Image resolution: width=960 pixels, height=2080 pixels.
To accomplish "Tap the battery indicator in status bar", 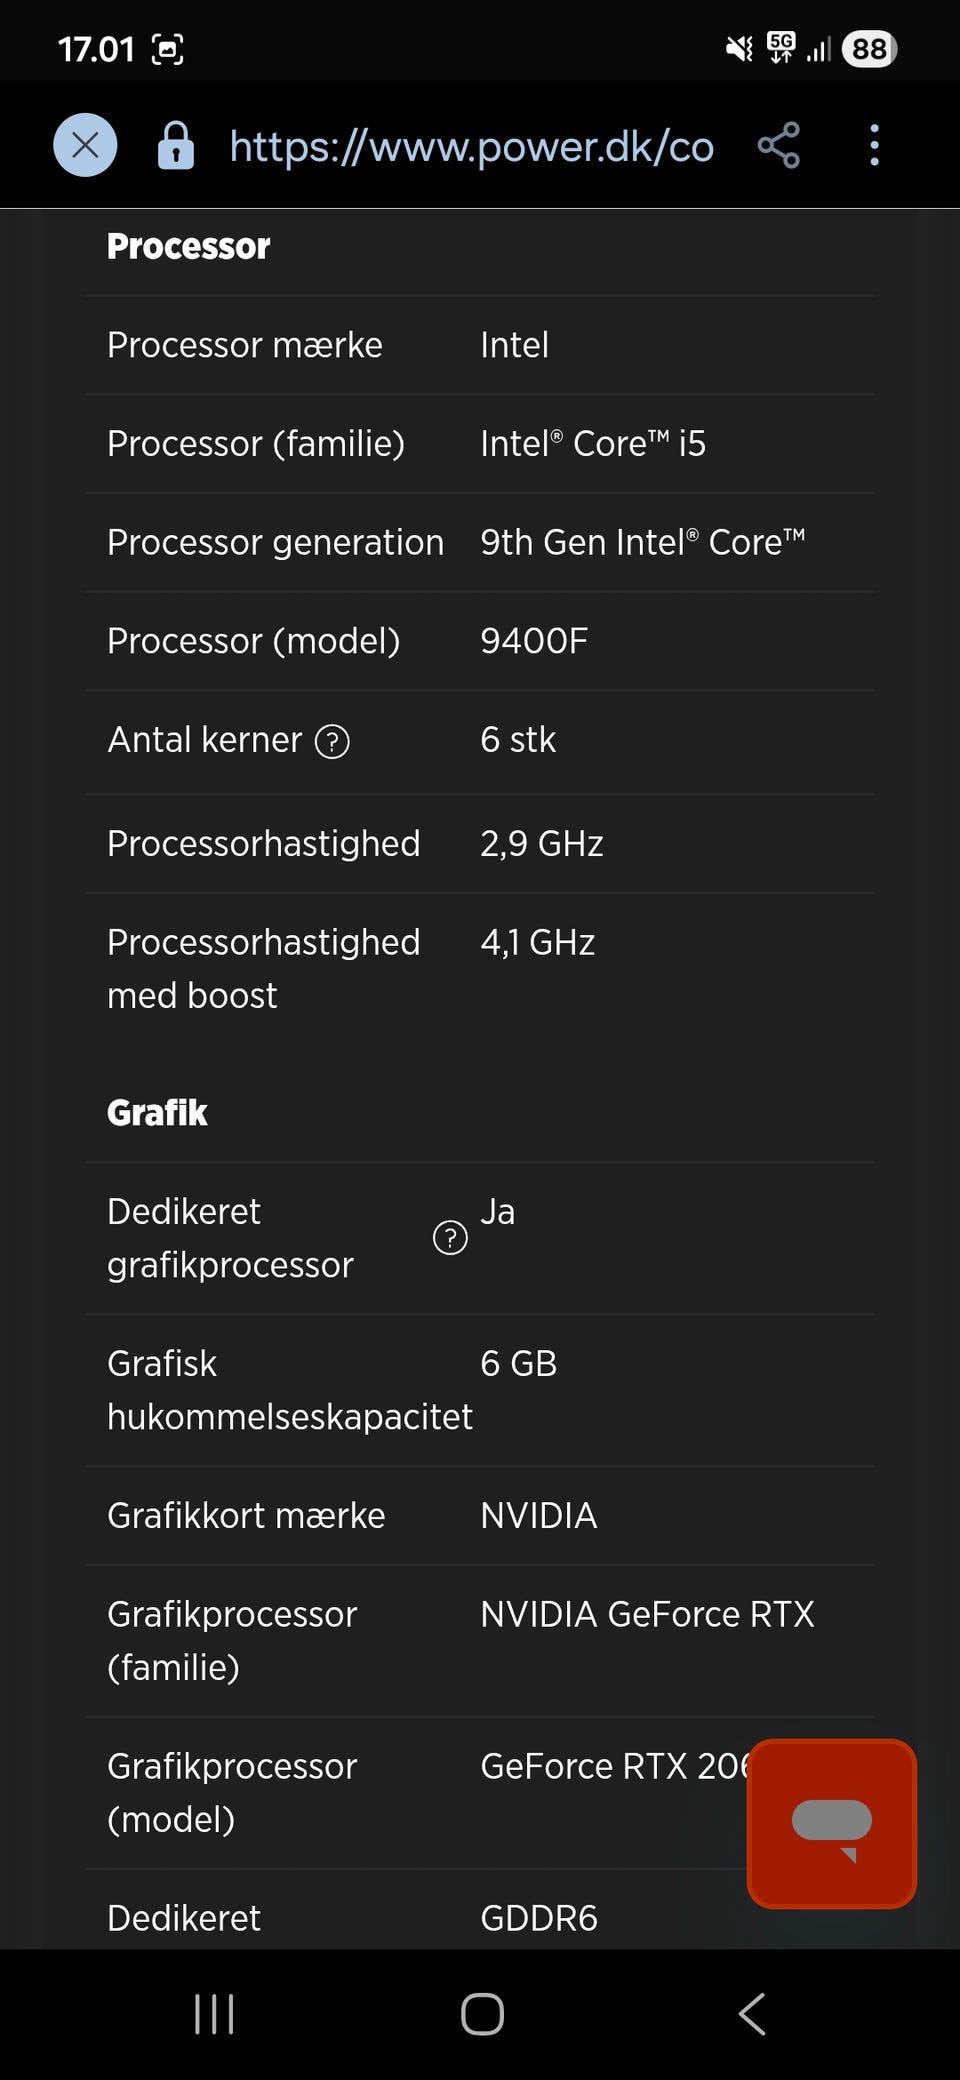I will [869, 49].
